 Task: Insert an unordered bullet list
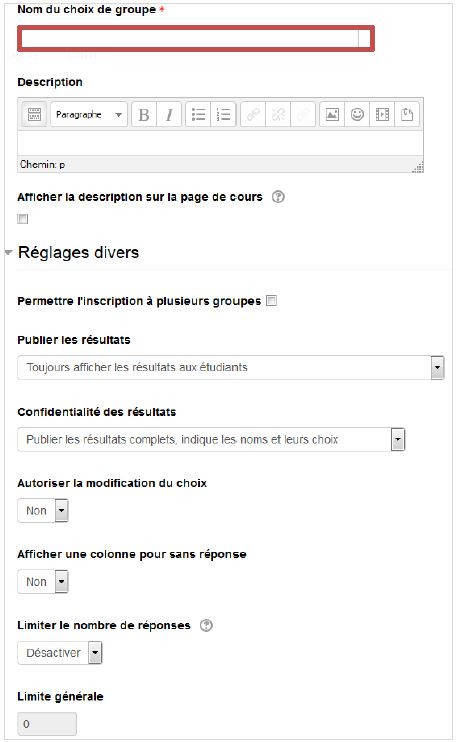(x=198, y=115)
